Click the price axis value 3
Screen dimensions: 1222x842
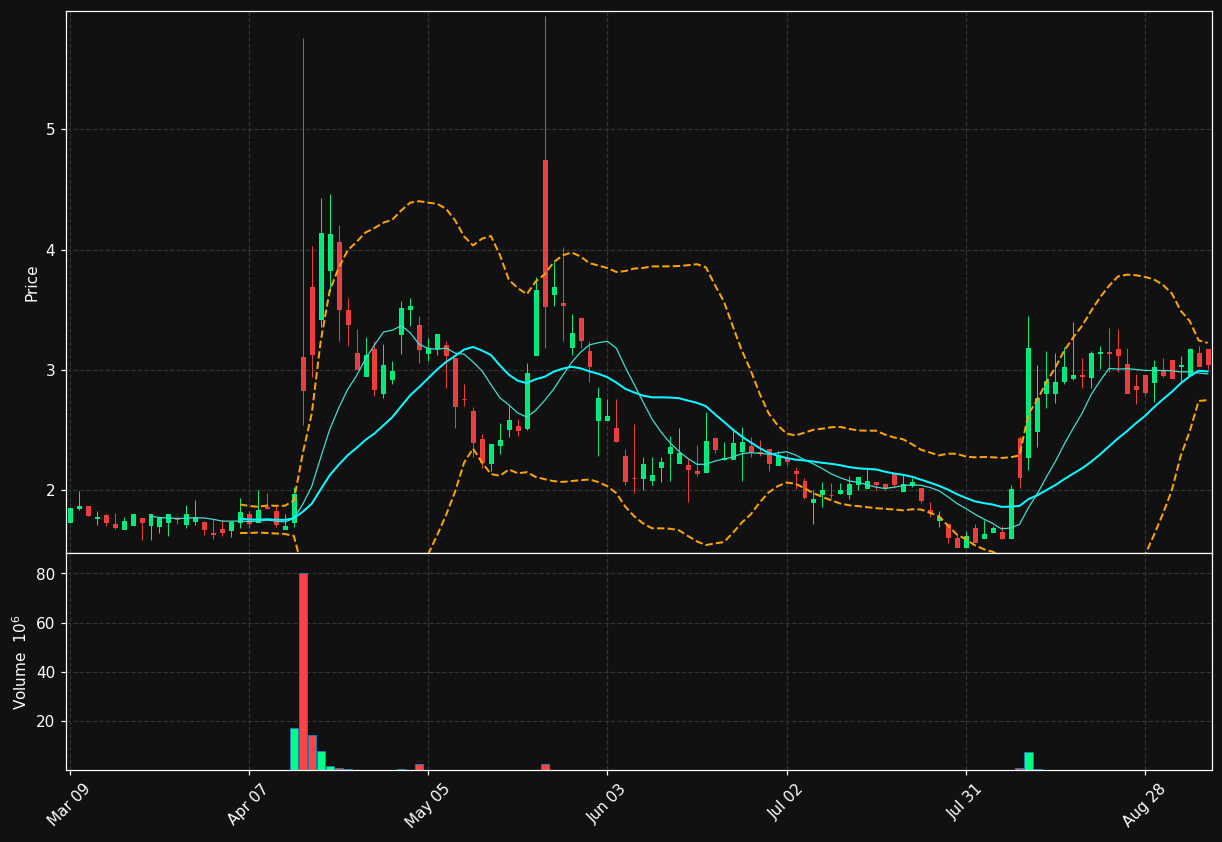pos(51,371)
